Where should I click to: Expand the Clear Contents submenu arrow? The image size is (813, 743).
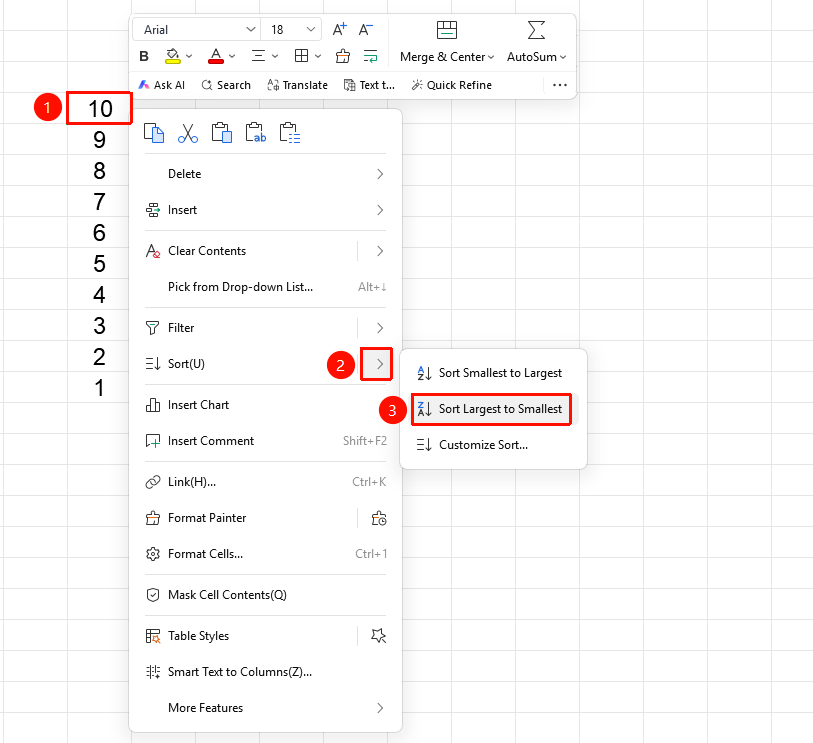[380, 251]
